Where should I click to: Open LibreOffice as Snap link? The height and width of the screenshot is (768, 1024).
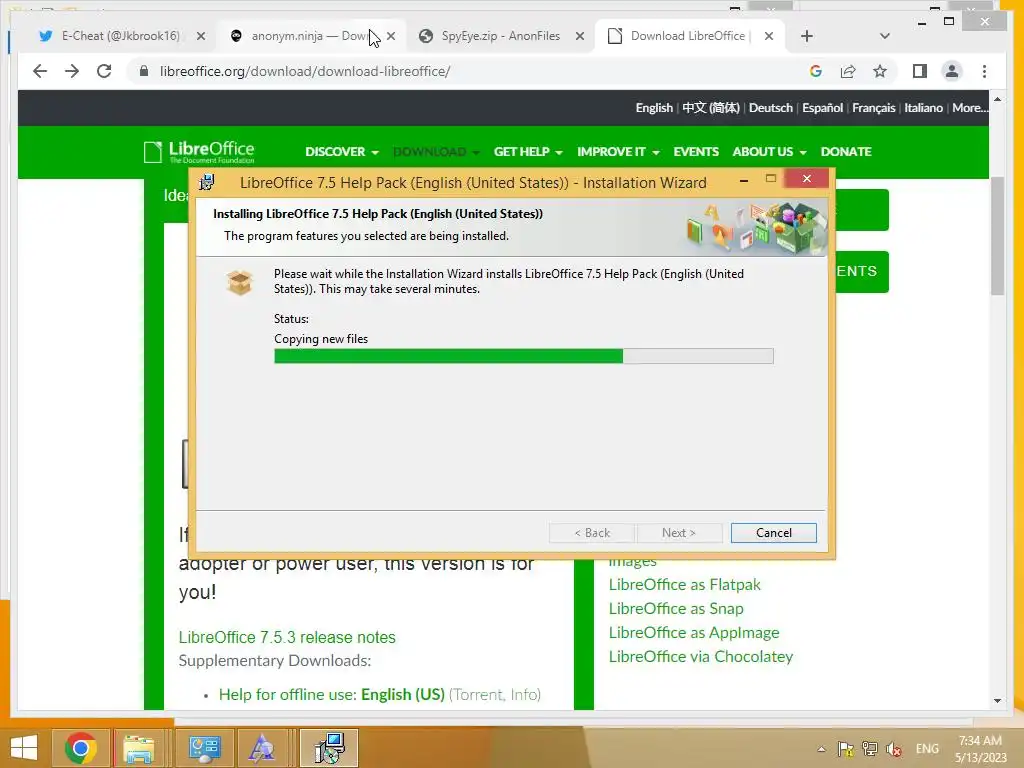(676, 609)
